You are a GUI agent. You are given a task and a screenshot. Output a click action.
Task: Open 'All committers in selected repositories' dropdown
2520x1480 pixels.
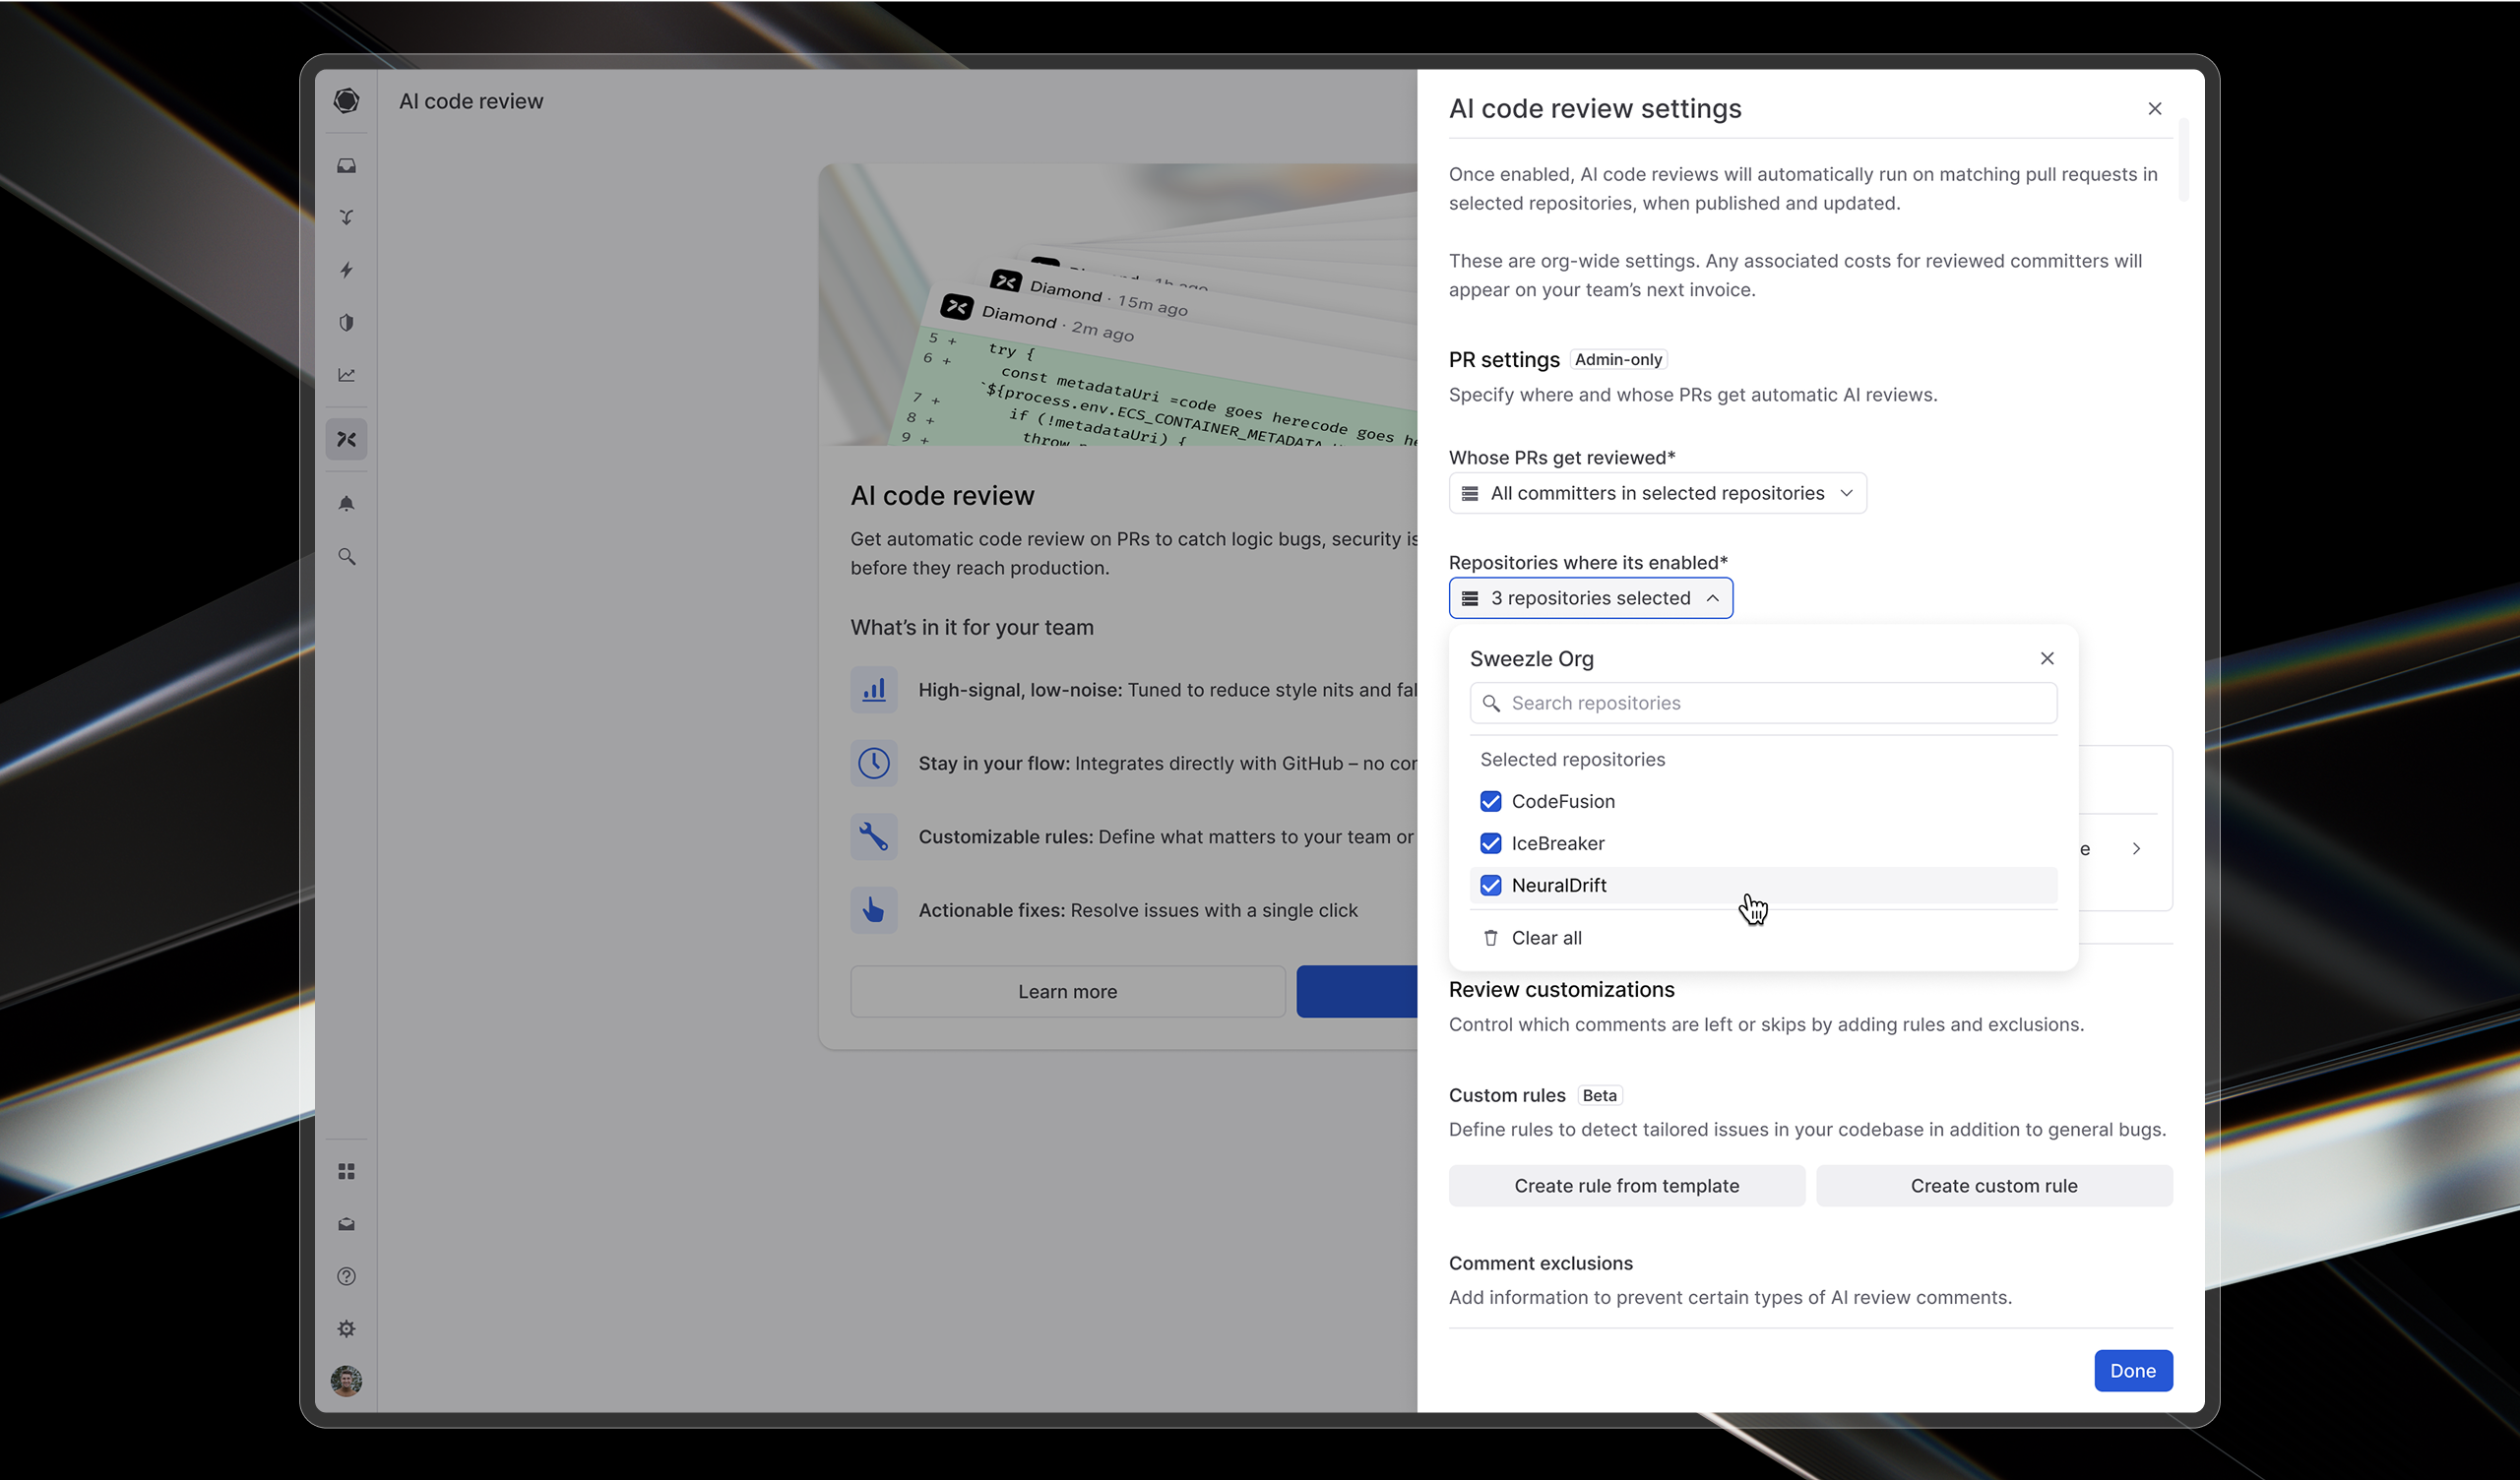click(x=1657, y=494)
